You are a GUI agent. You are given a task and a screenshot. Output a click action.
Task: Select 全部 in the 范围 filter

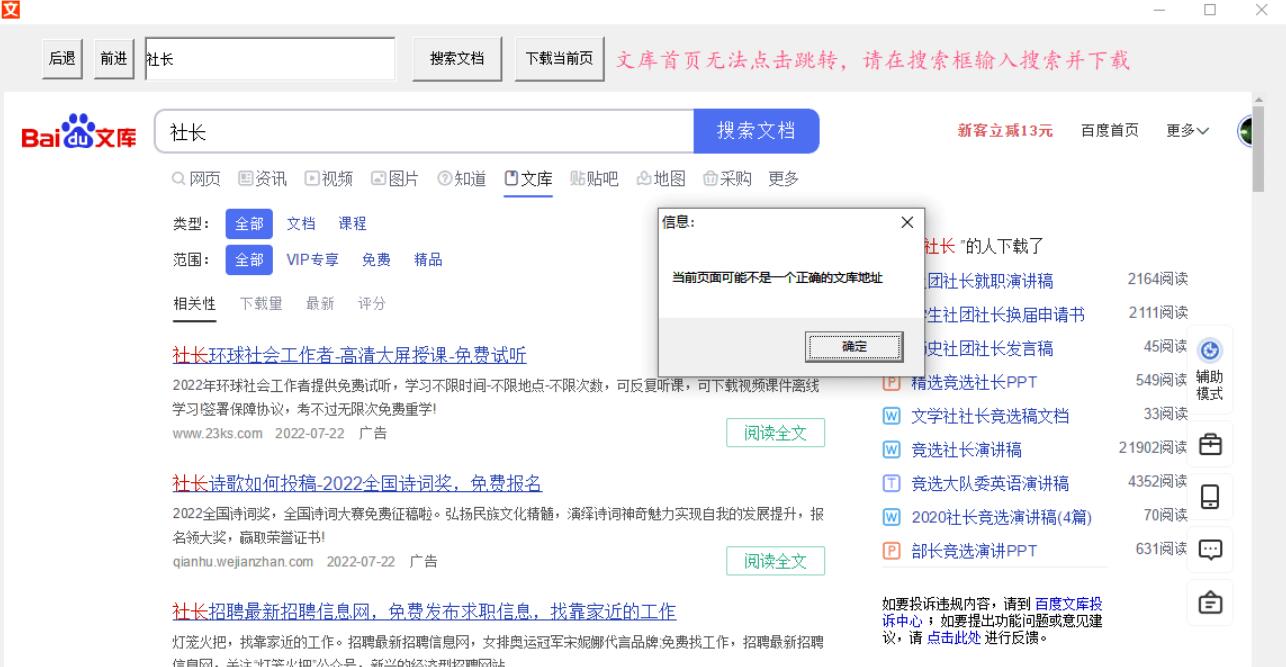click(x=249, y=260)
